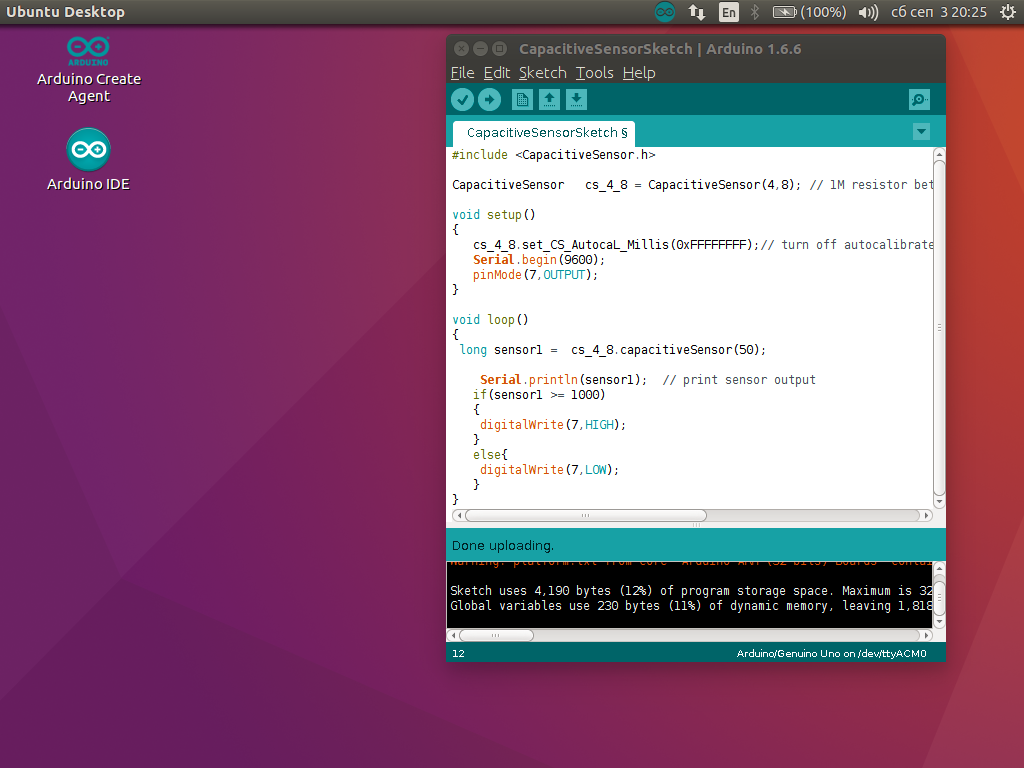Open the session gear menu

[x=1008, y=12]
